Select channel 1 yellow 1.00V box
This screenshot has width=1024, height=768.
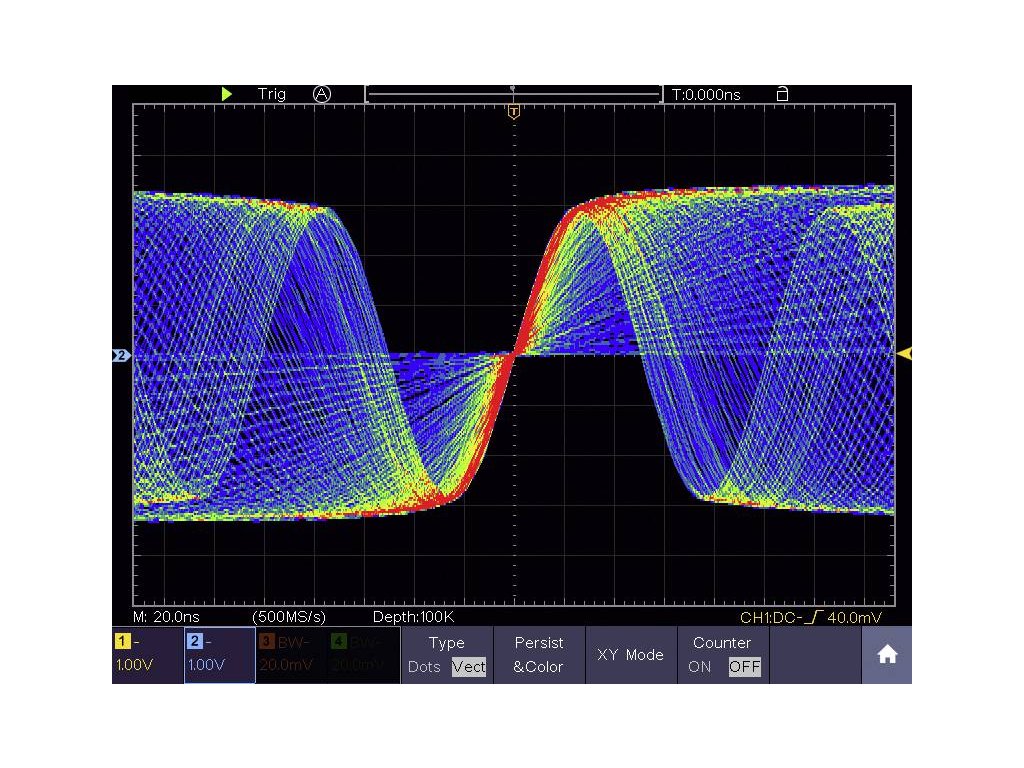click(147, 655)
